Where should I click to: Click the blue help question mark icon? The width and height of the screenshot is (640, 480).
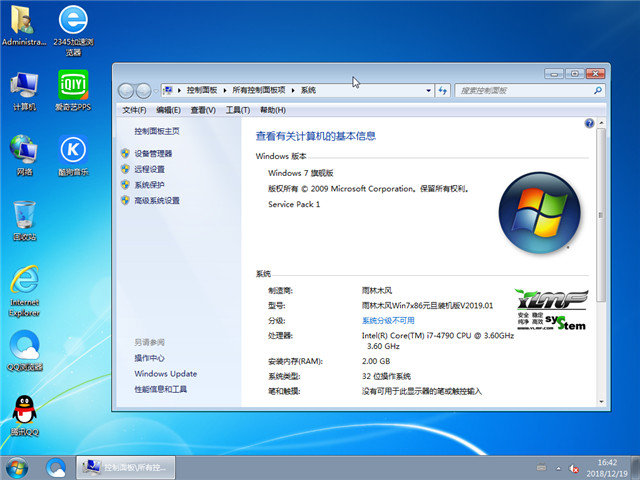coord(589,123)
